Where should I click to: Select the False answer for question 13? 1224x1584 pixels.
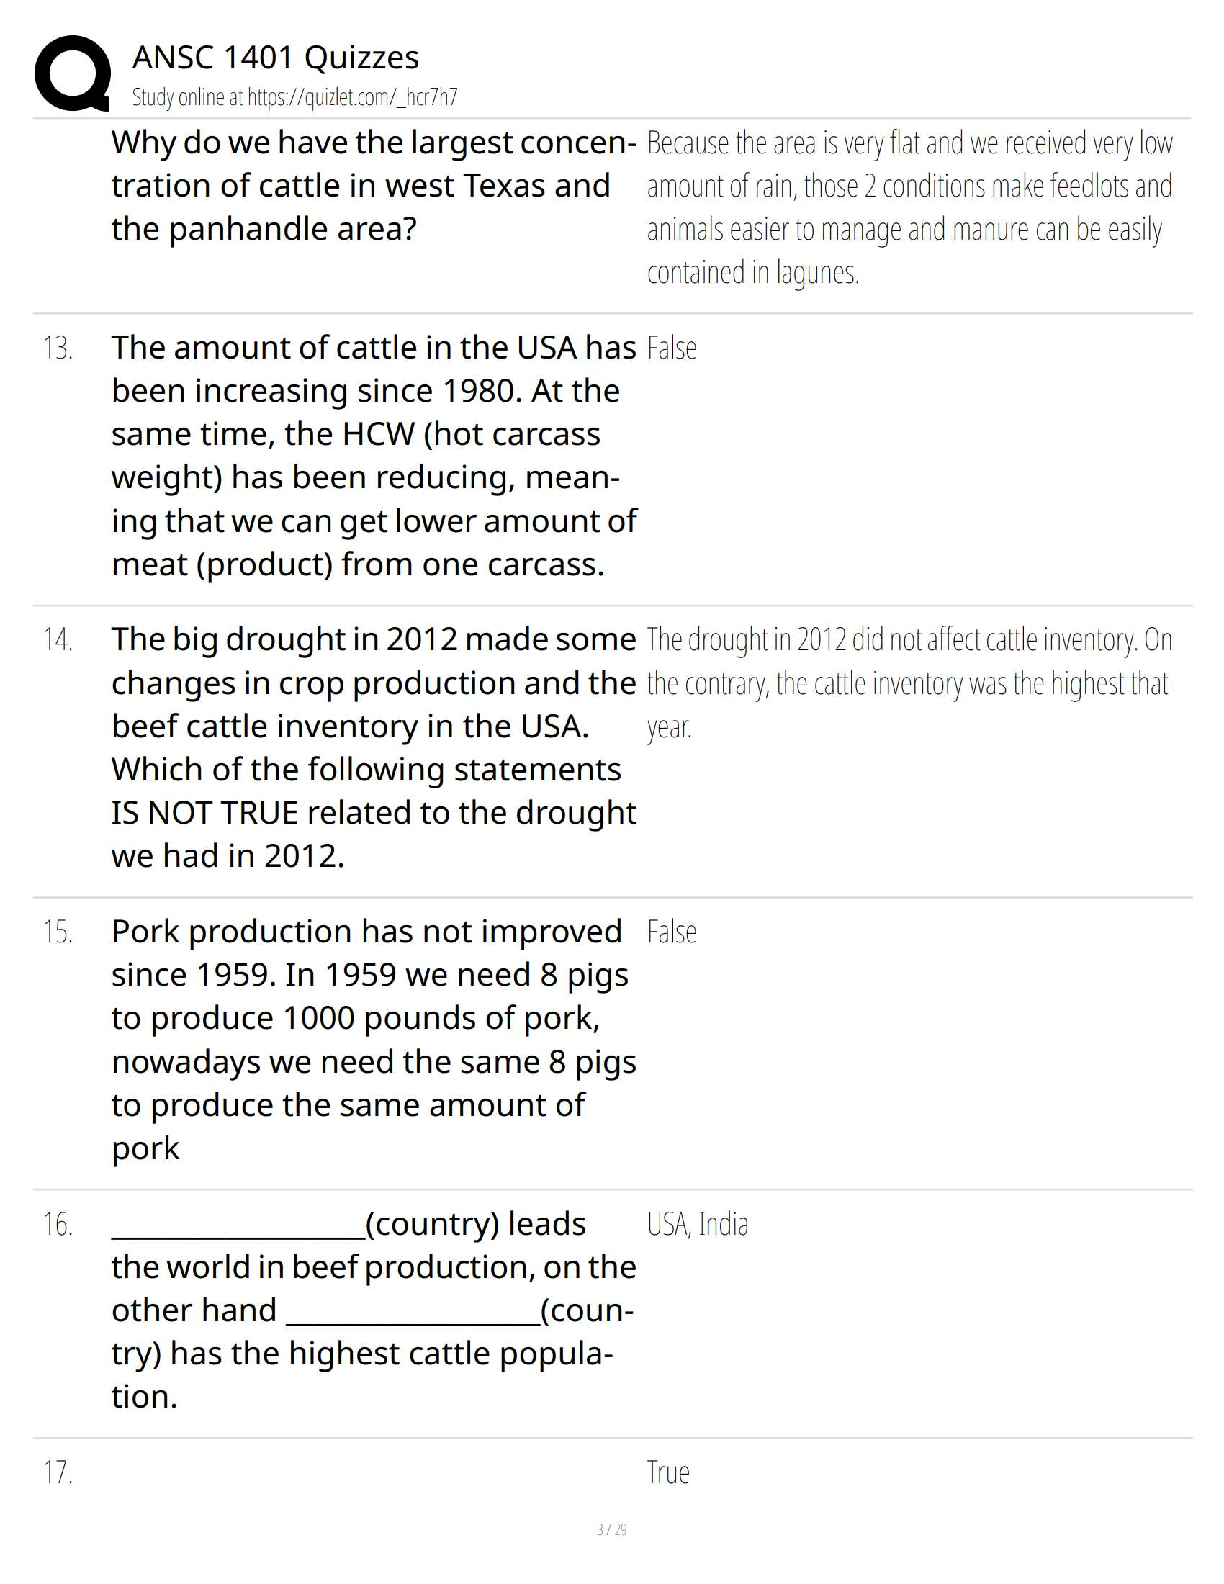(x=672, y=348)
